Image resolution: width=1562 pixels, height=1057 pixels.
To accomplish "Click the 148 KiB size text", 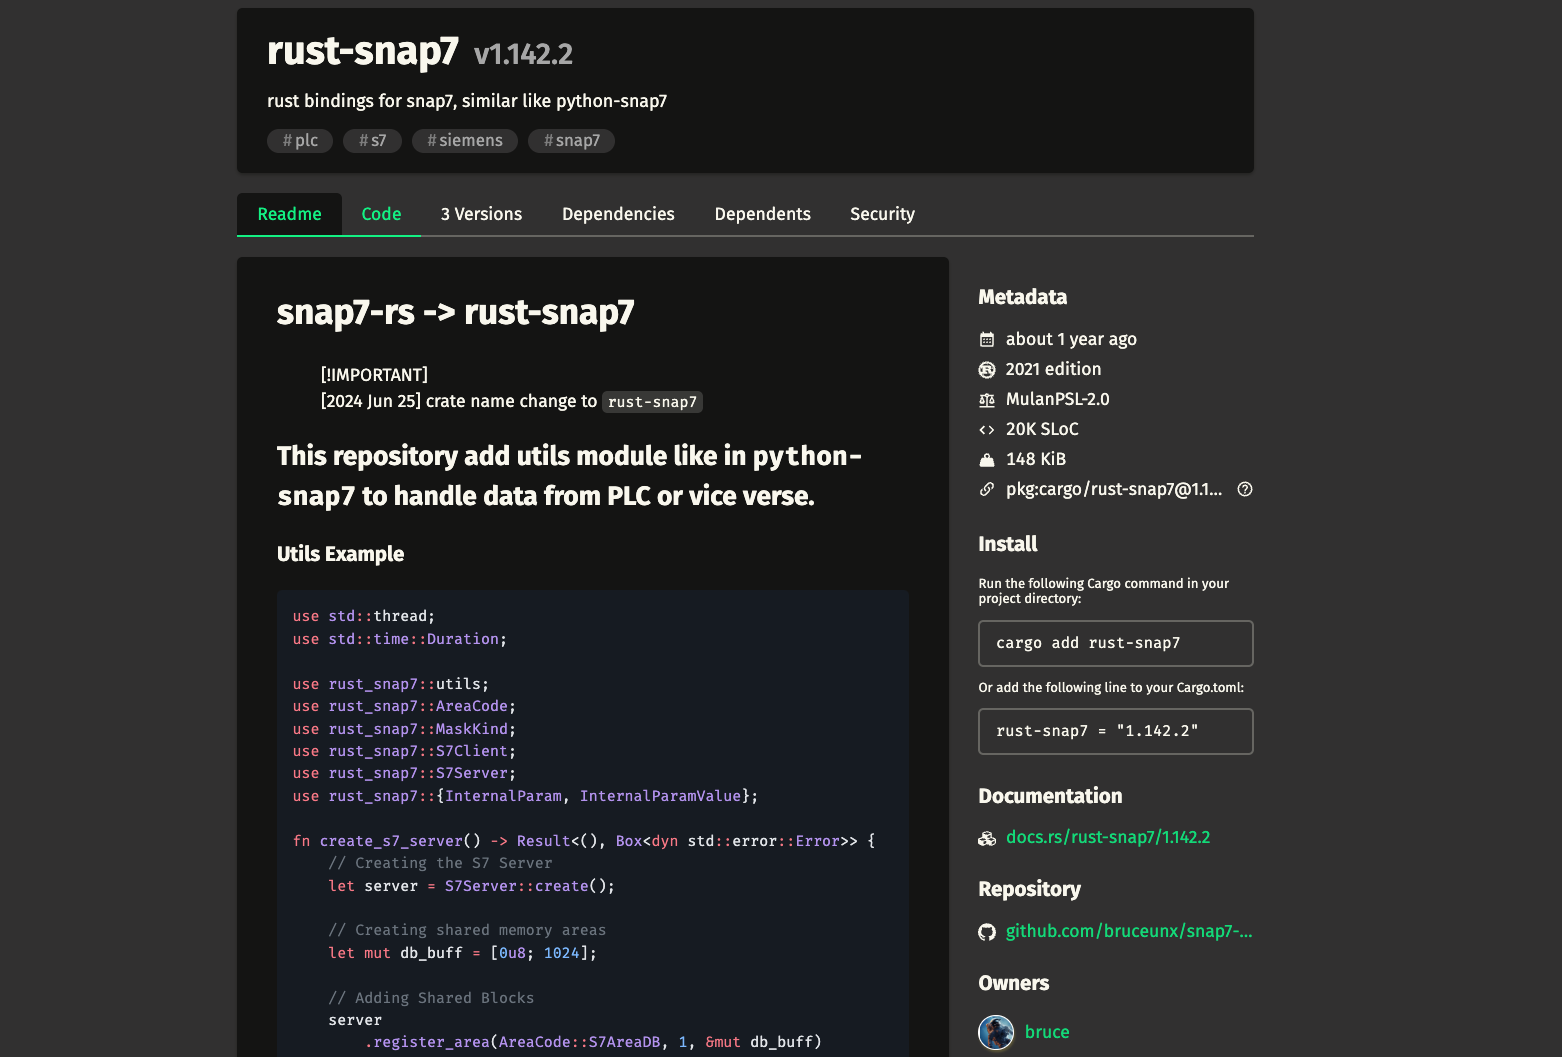I will click(x=1036, y=459).
